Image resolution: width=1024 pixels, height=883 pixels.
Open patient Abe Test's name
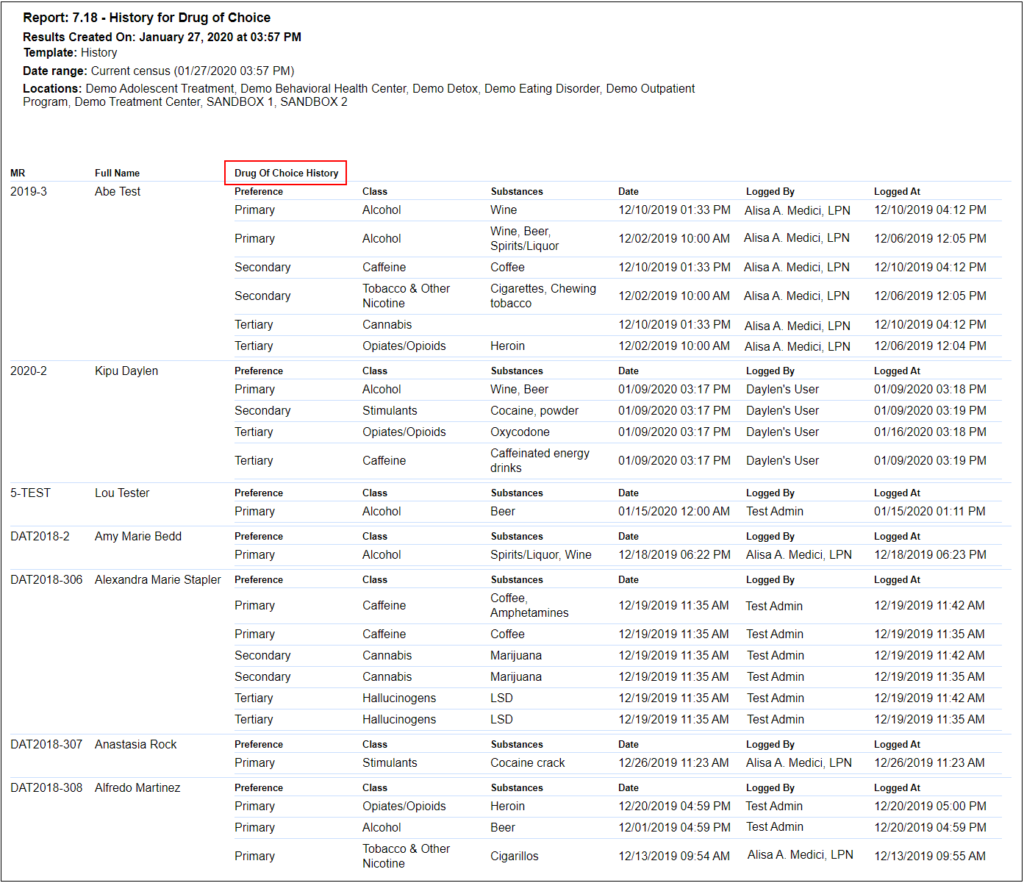tap(118, 192)
